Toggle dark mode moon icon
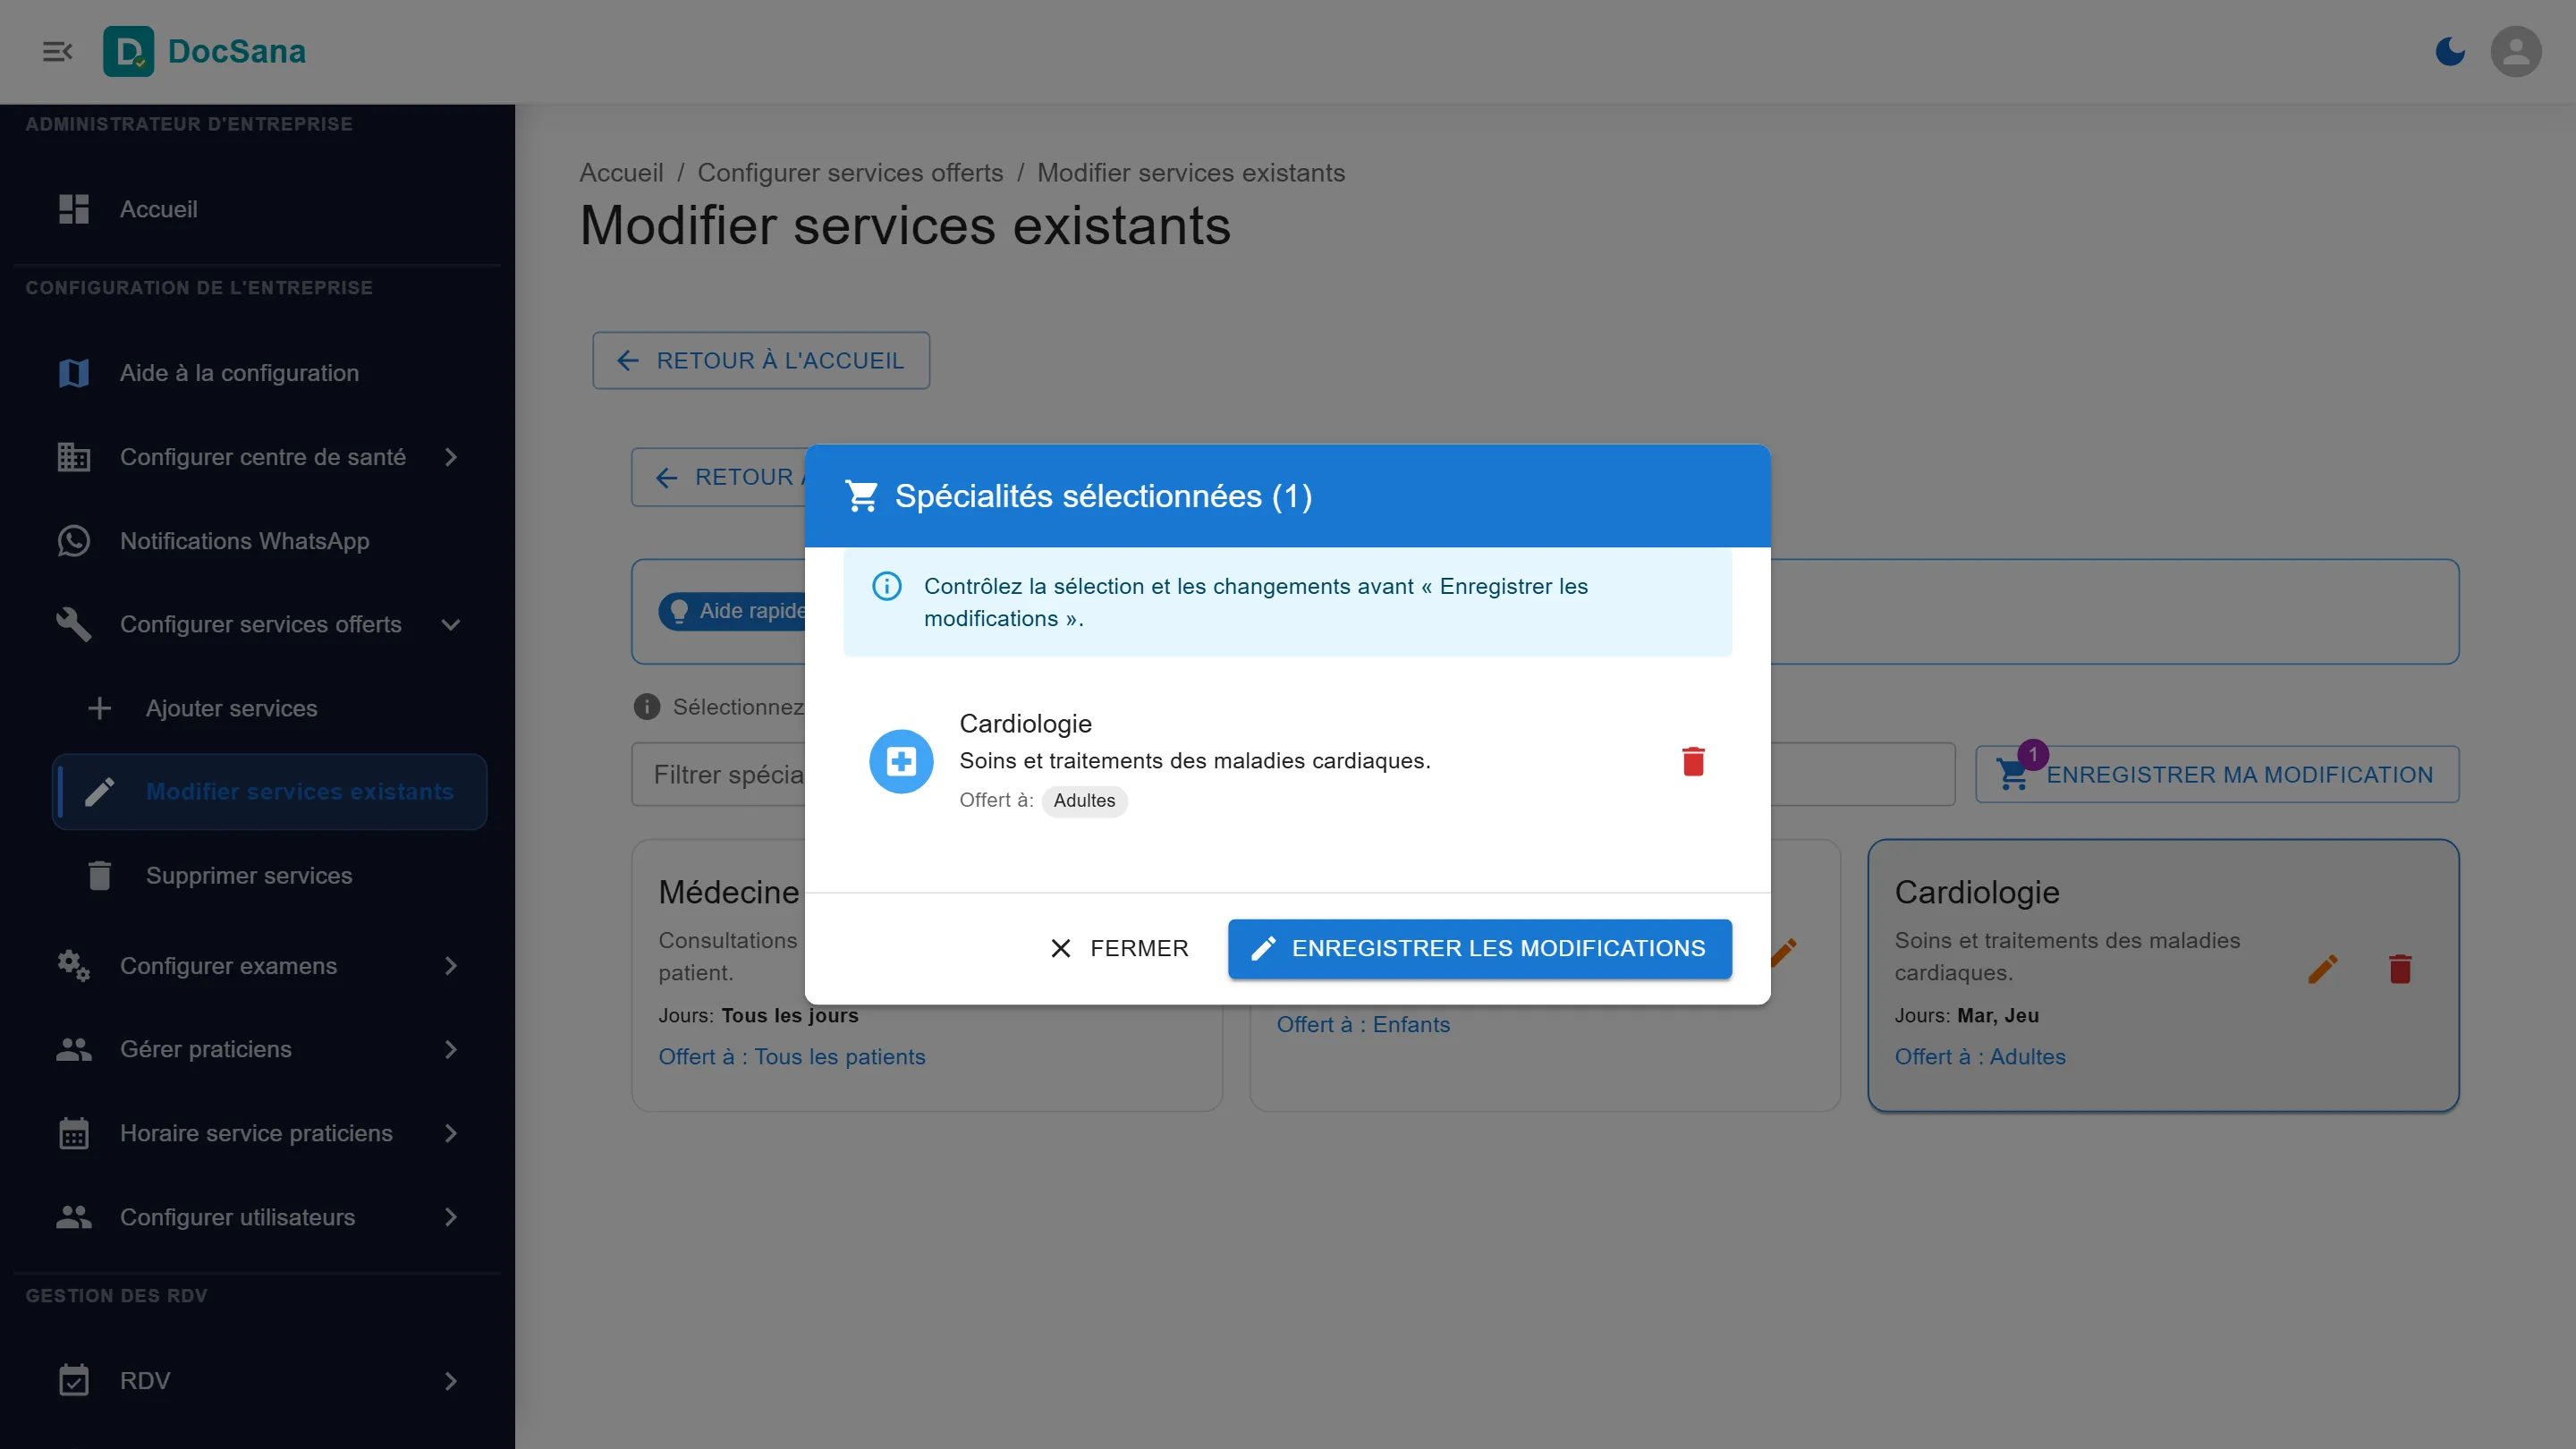The image size is (2576, 1449). 2450,51
